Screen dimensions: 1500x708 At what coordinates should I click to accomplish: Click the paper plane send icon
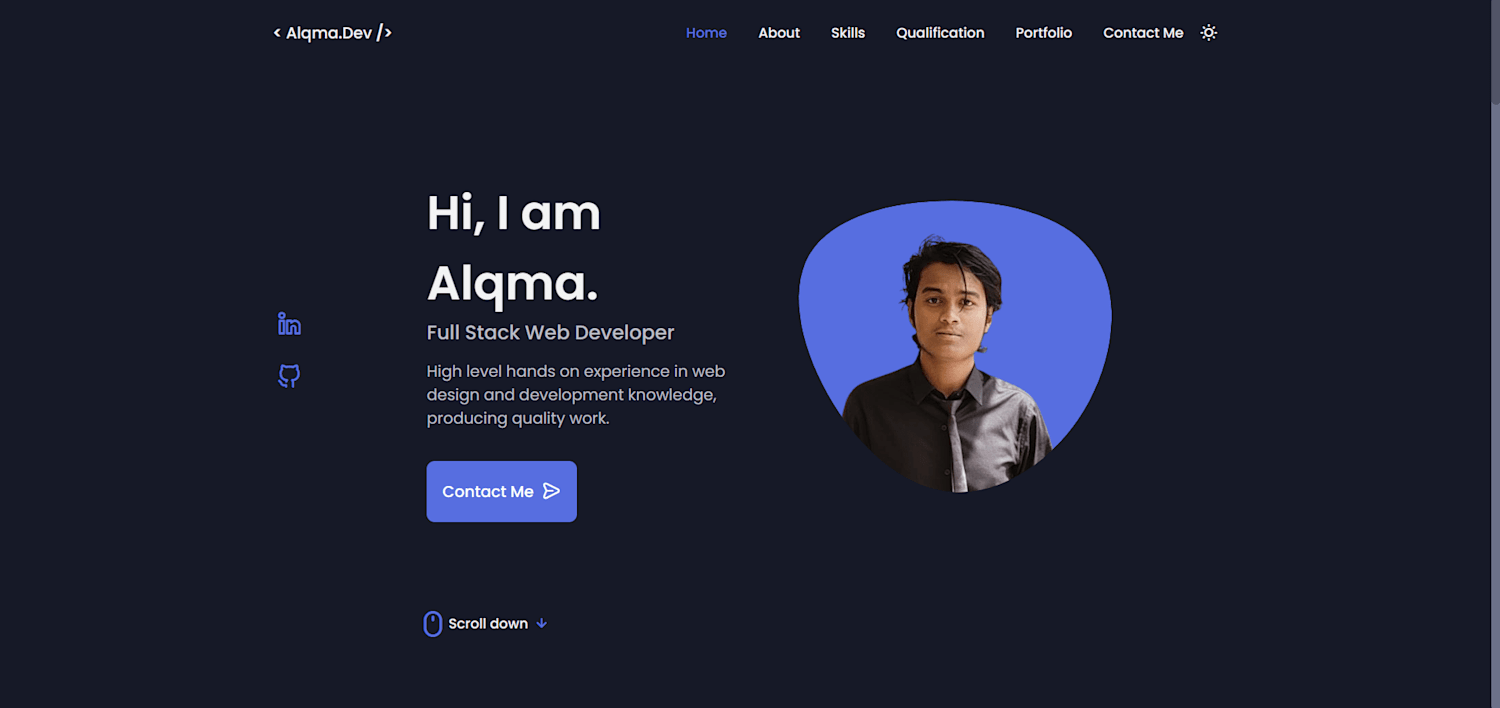click(x=551, y=491)
